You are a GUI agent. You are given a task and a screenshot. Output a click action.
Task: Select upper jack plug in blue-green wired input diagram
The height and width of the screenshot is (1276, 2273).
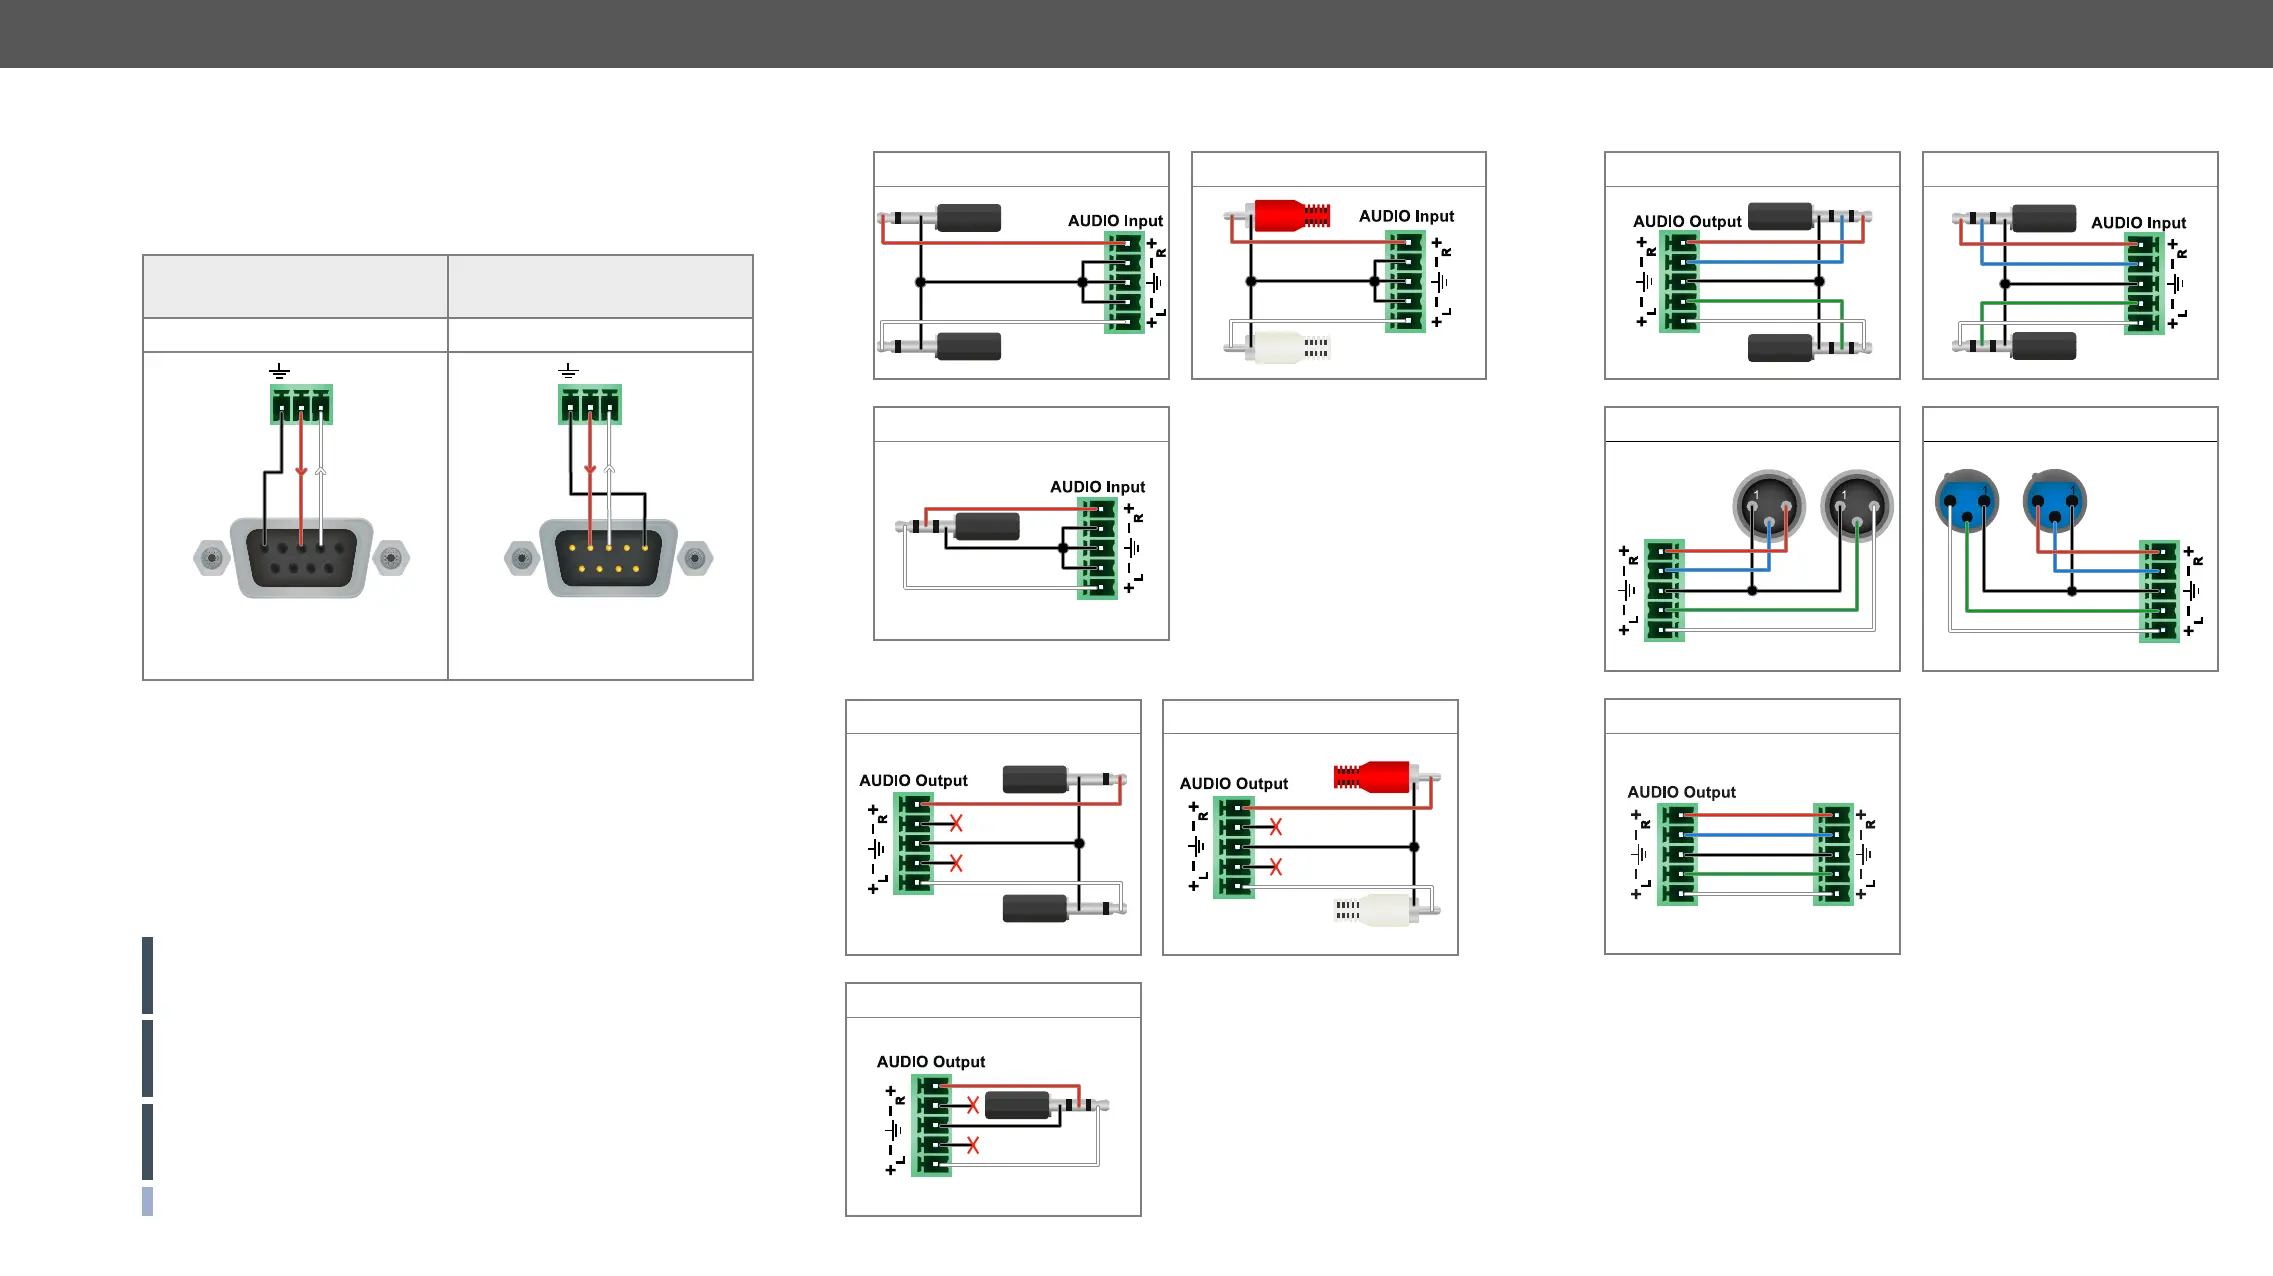tap(2015, 218)
